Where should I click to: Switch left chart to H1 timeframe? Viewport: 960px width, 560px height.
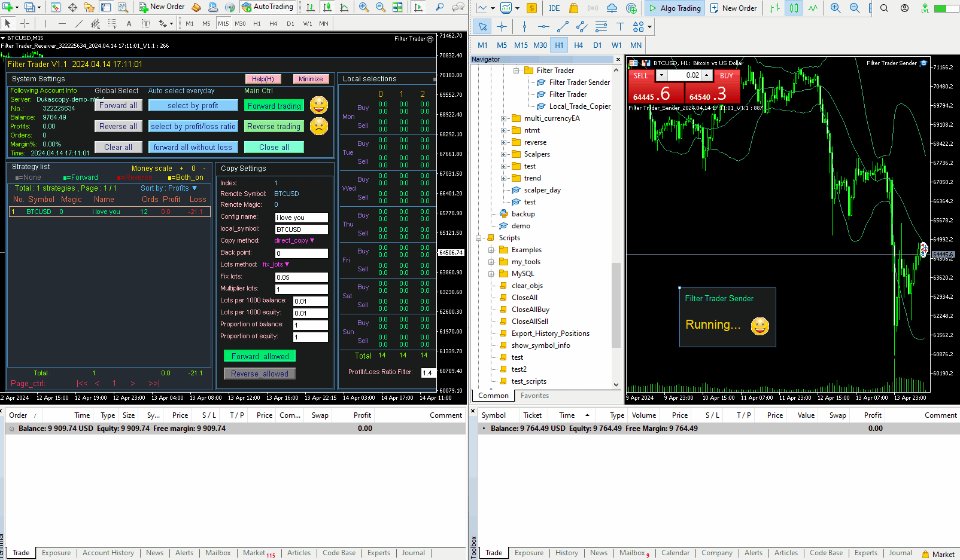coord(257,23)
